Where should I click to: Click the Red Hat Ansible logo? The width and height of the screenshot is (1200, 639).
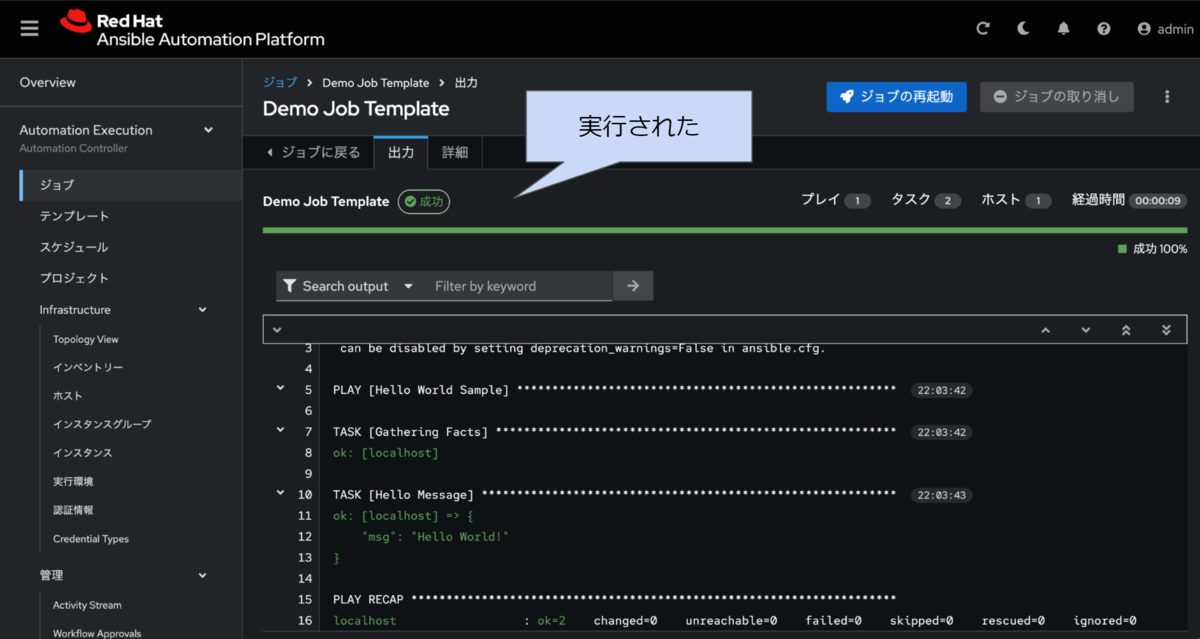coord(192,29)
